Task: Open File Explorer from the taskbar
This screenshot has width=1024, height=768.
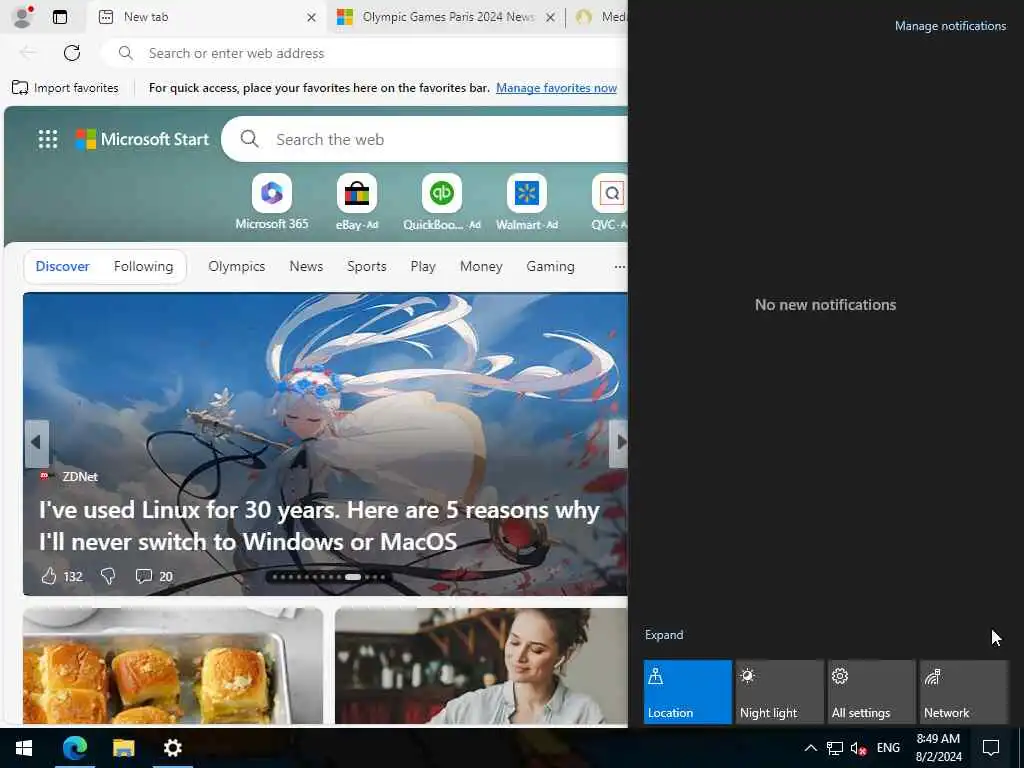Action: [x=123, y=748]
